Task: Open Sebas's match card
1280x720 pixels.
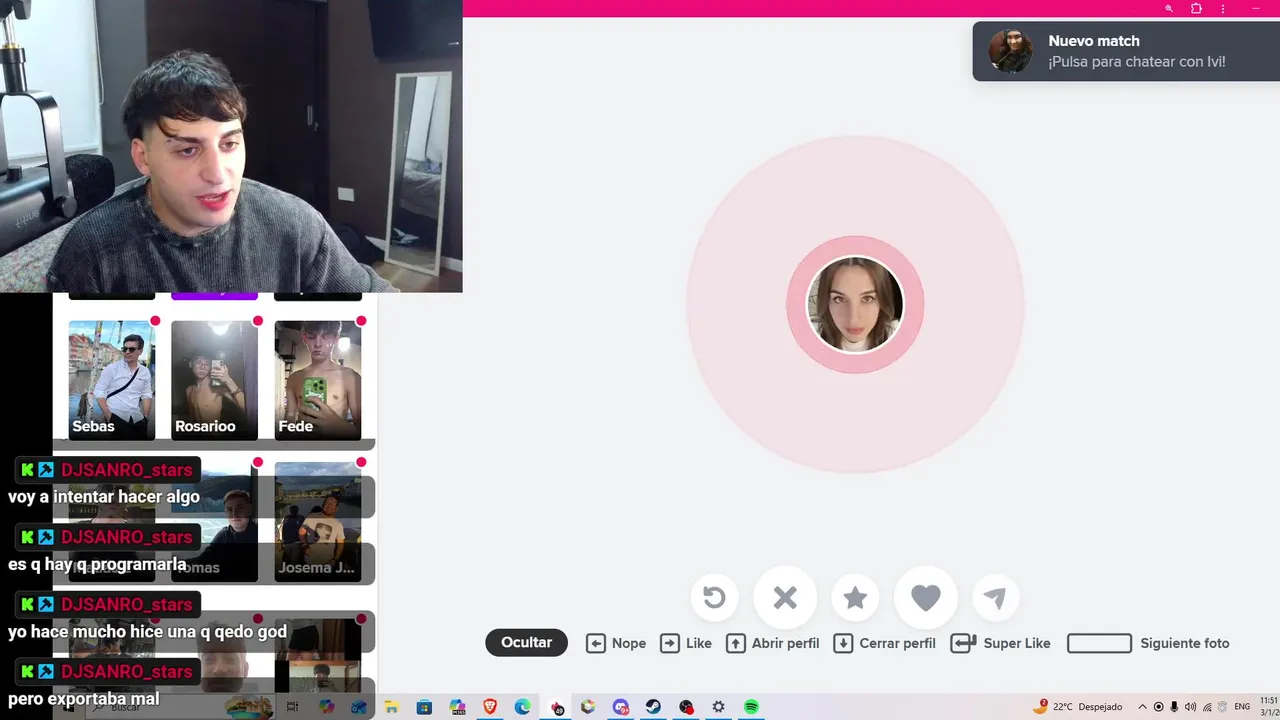Action: [111, 380]
